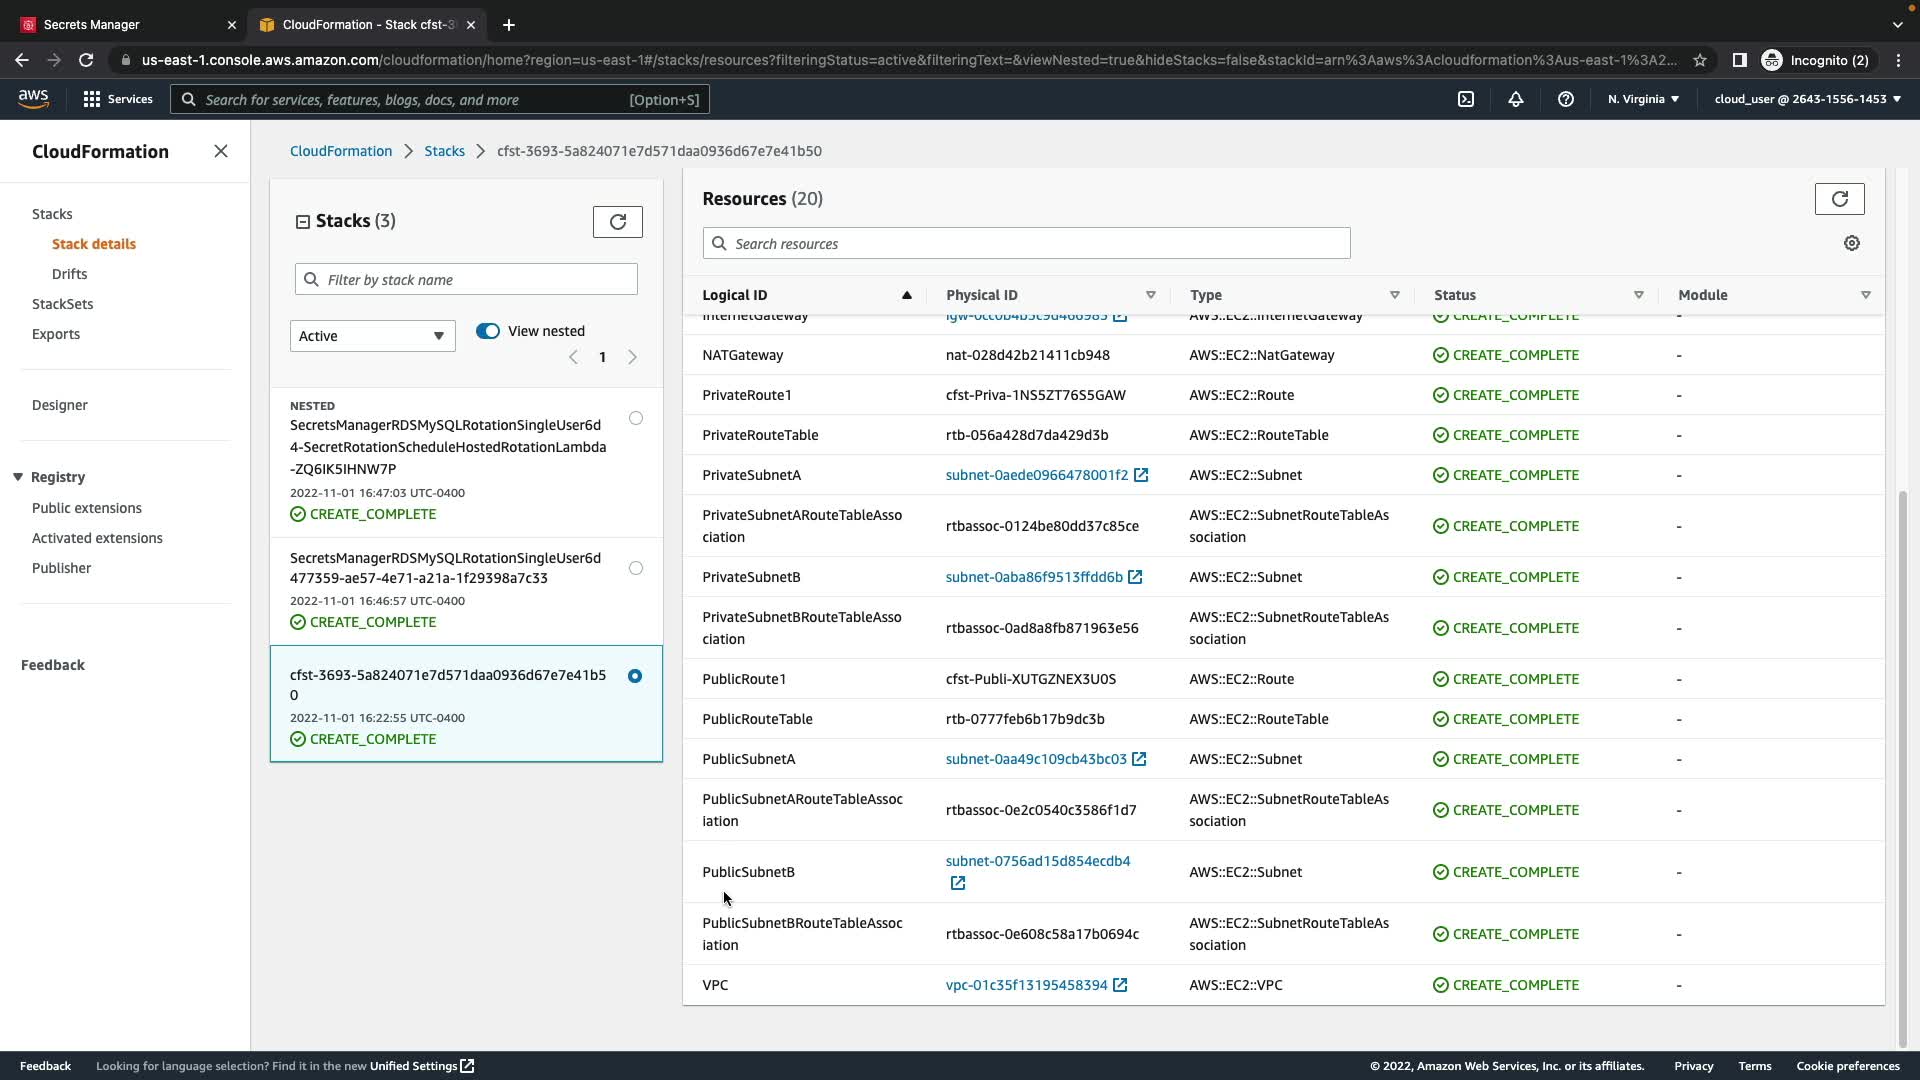Image resolution: width=1920 pixels, height=1080 pixels.
Task: Click the Stacks breadcrumb link
Action: (x=444, y=151)
